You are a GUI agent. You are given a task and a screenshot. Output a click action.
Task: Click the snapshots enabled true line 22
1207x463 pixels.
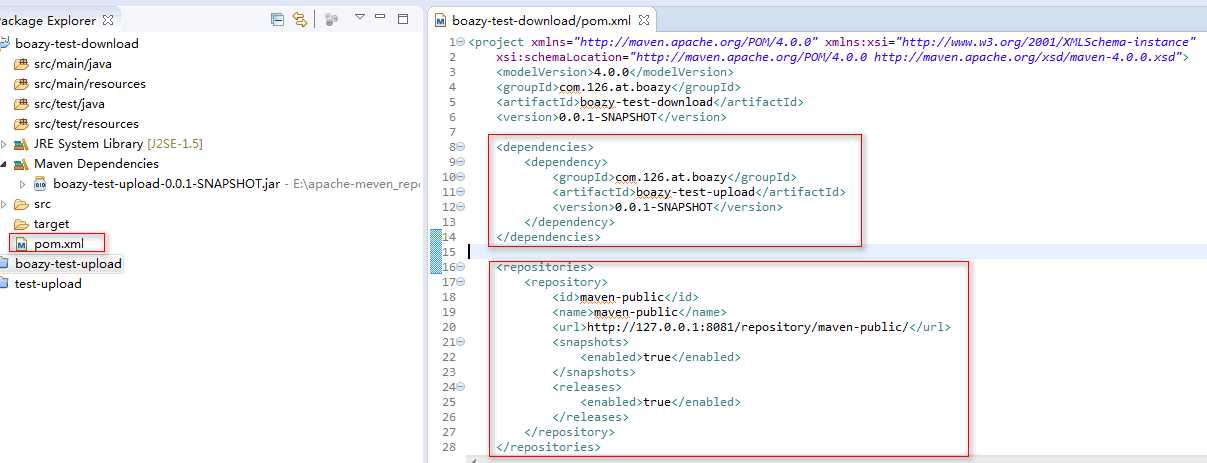[x=661, y=357]
